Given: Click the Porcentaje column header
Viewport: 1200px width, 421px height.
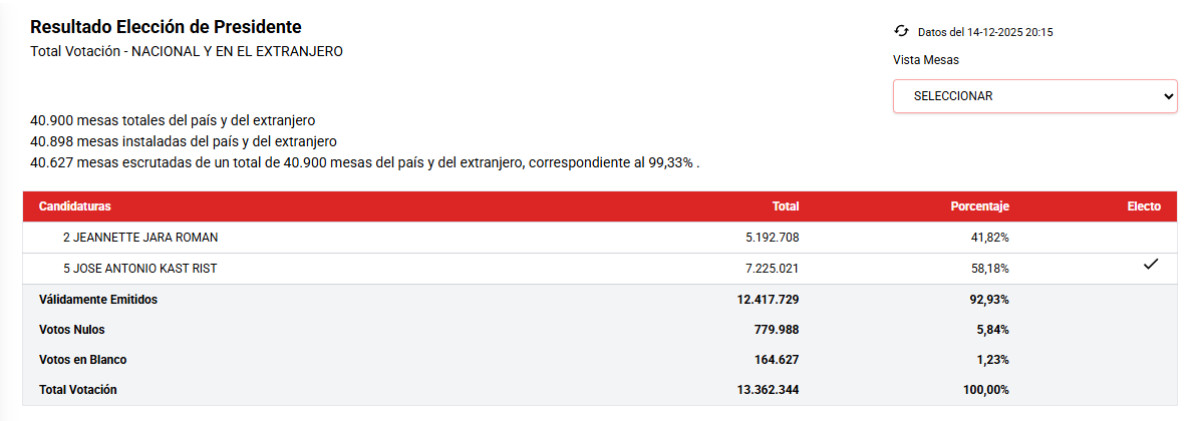Looking at the screenshot, I should [x=979, y=207].
